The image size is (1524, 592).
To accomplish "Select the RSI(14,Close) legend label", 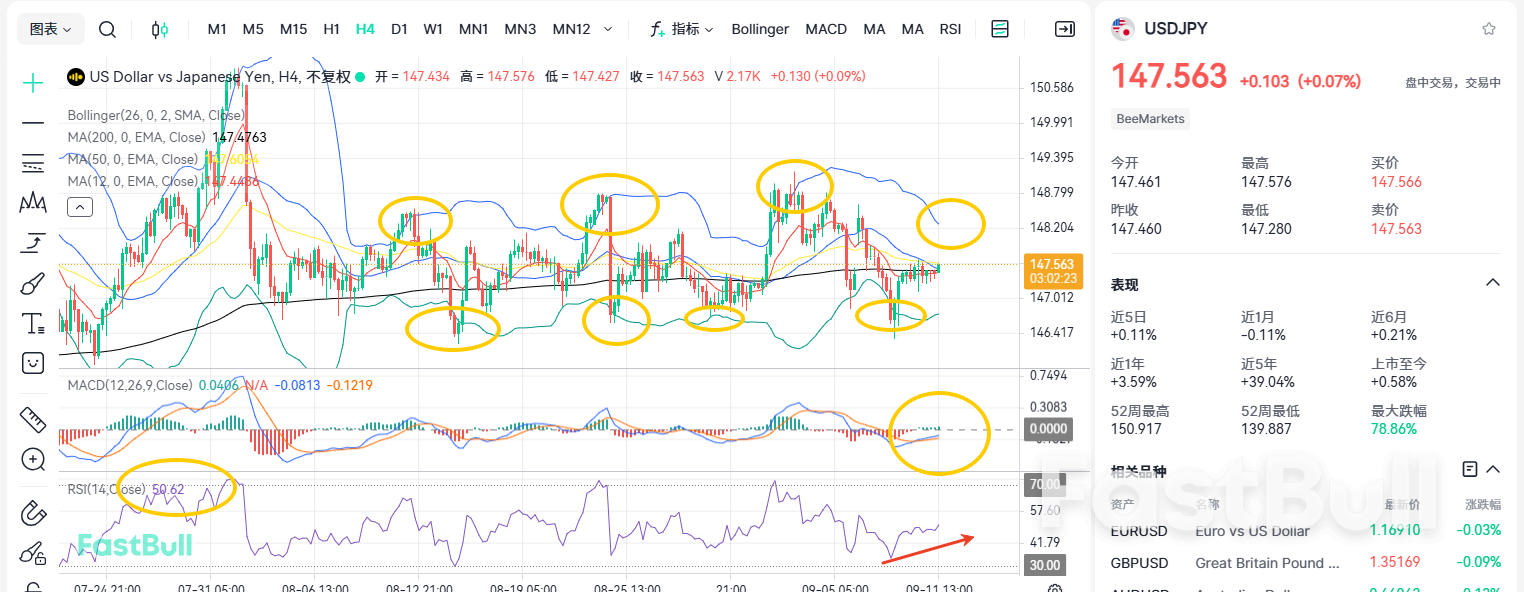I will 106,489.
